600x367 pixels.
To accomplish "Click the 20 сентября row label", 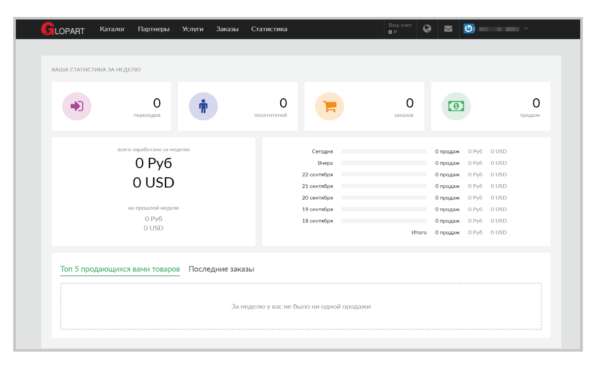I will click(x=317, y=198).
